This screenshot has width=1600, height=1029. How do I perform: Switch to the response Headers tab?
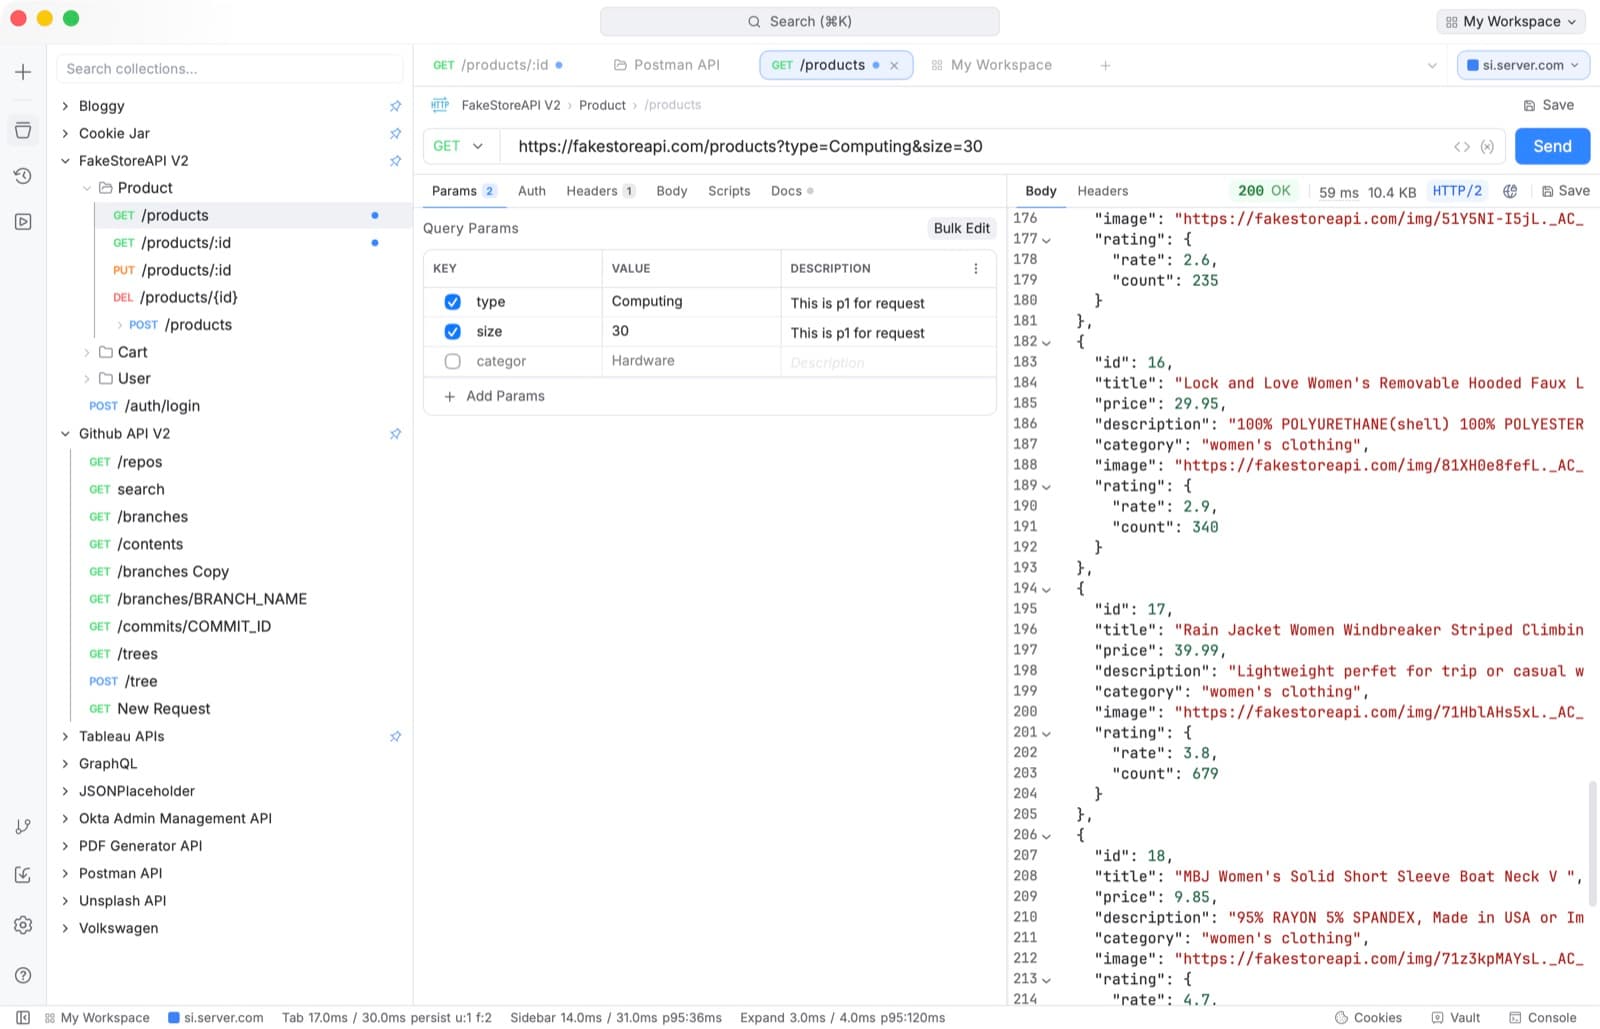pos(1102,191)
